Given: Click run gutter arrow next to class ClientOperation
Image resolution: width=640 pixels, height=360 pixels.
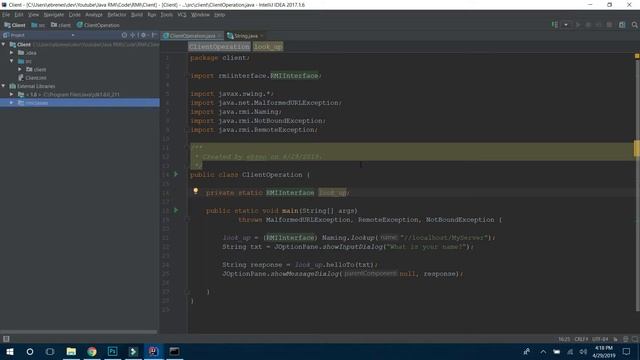Looking at the screenshot, I should coord(176,174).
